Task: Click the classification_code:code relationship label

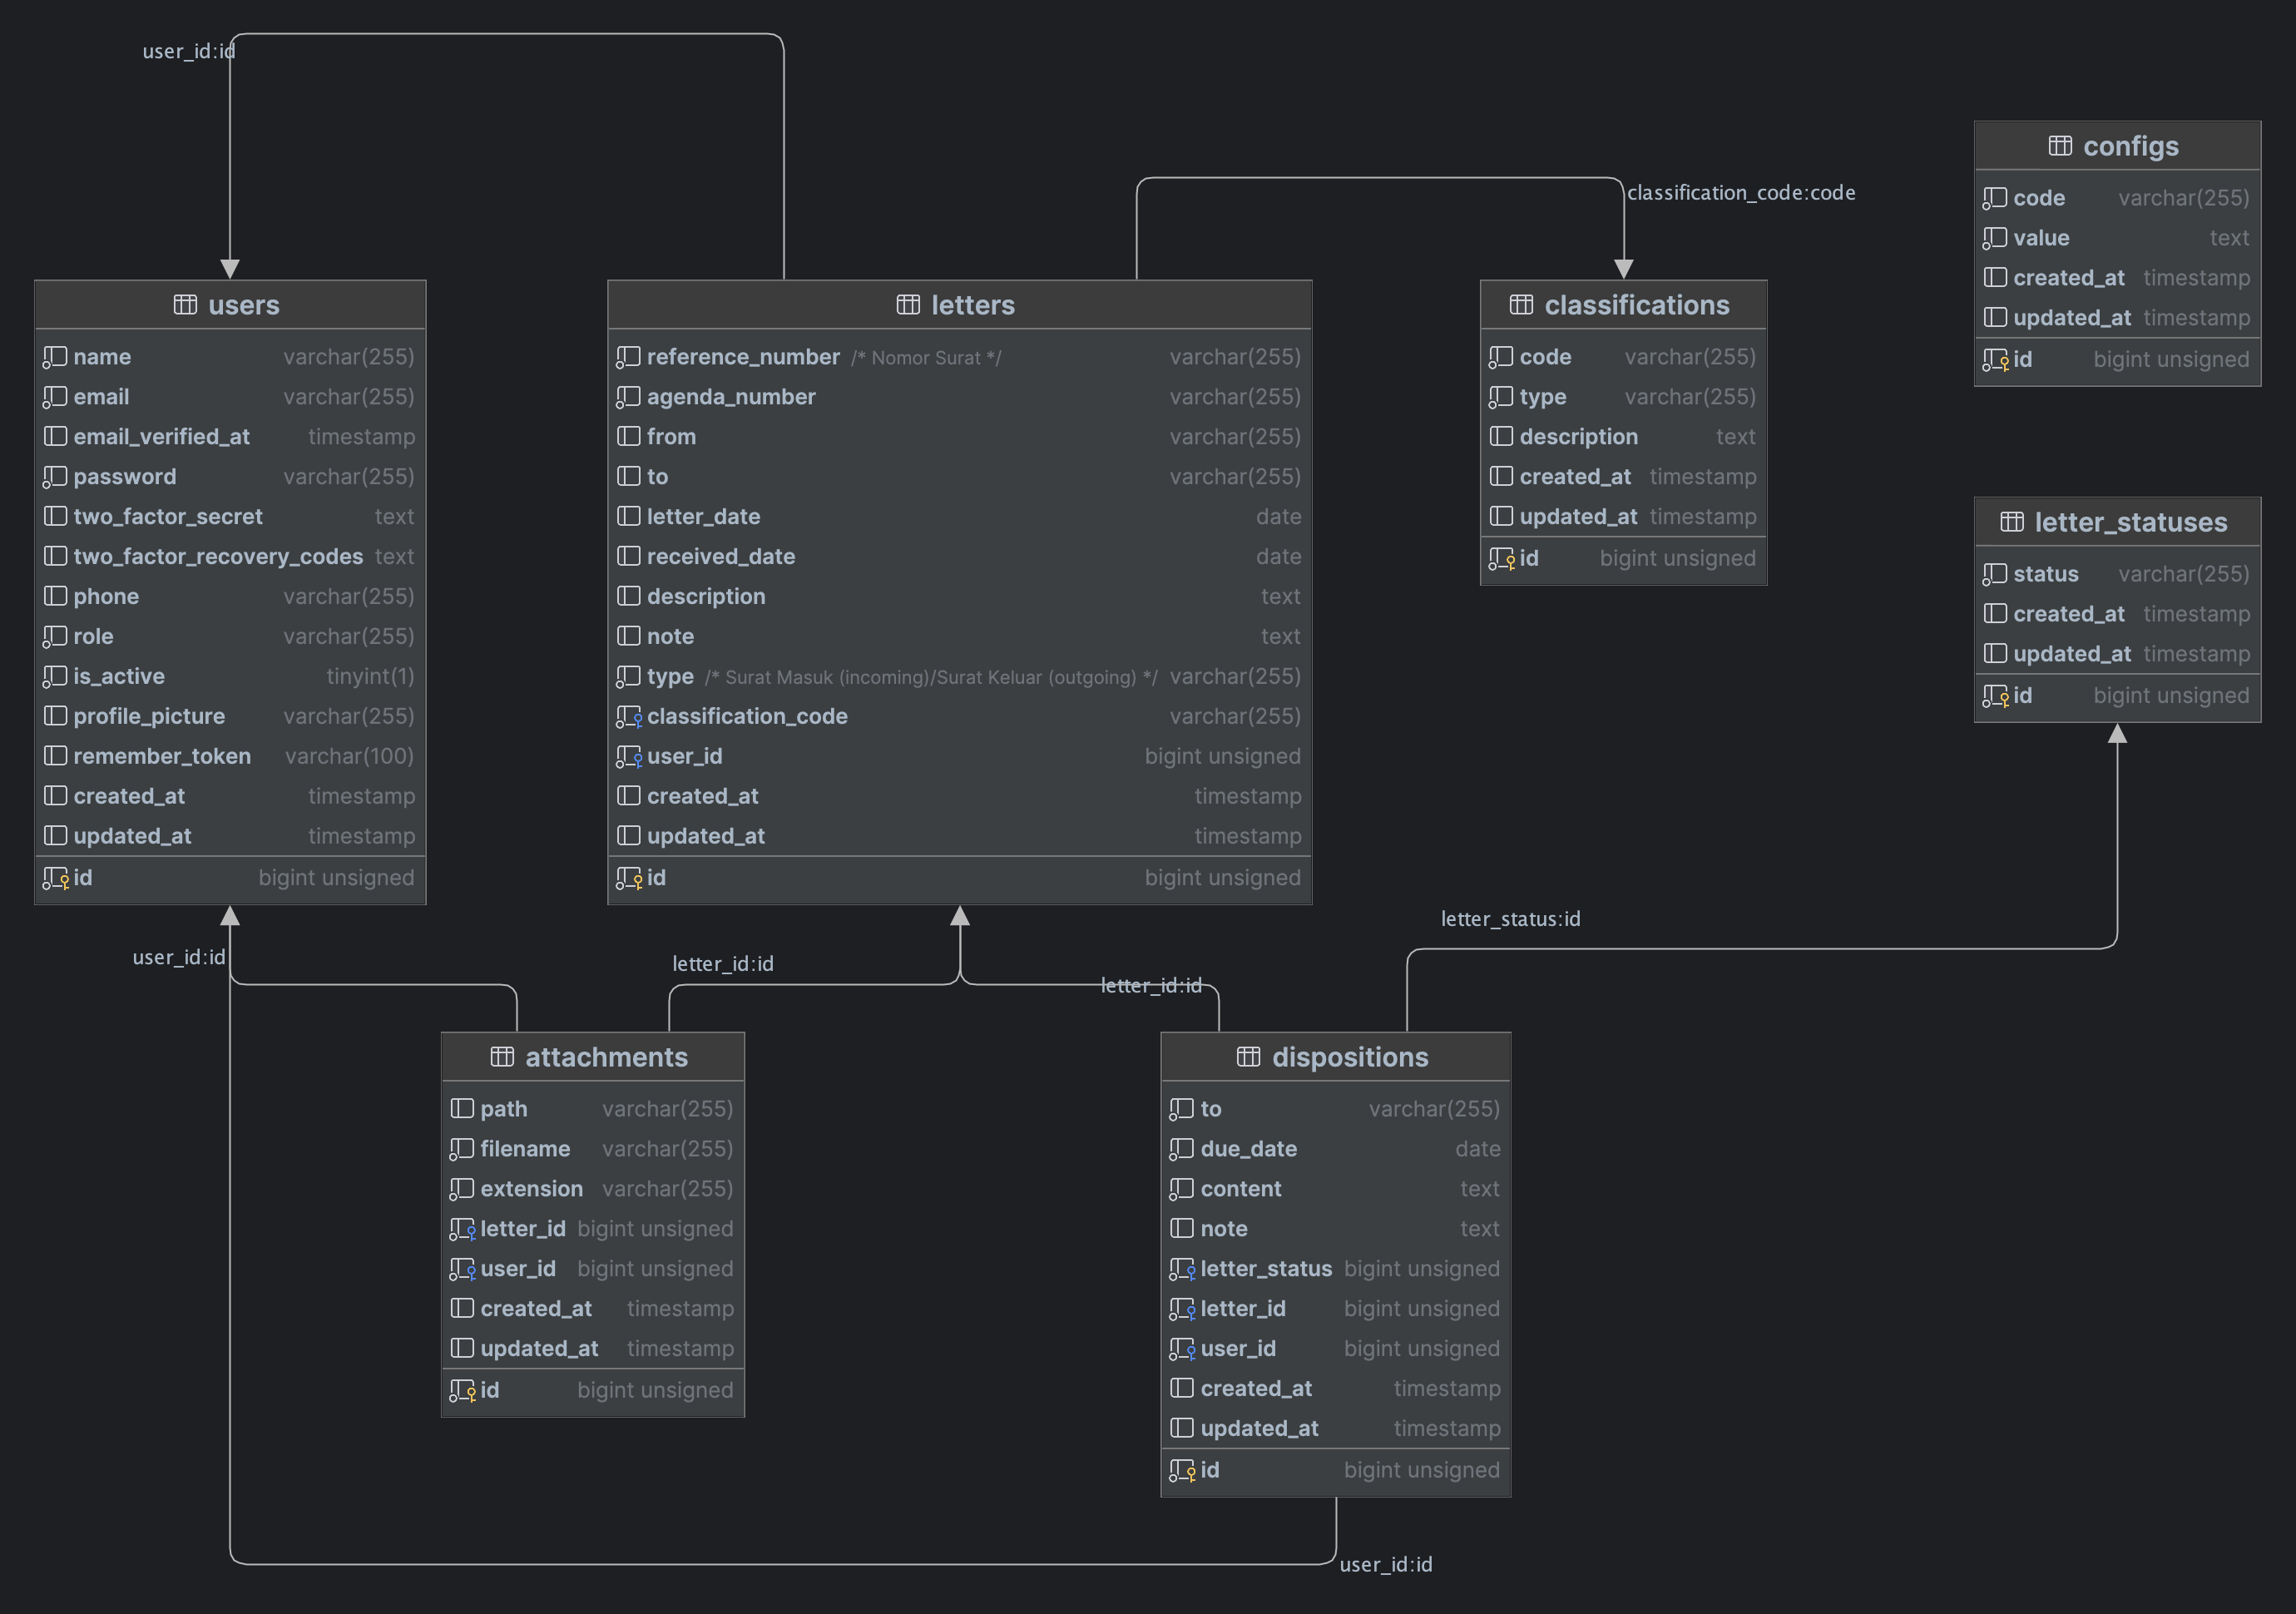Action: (1740, 193)
